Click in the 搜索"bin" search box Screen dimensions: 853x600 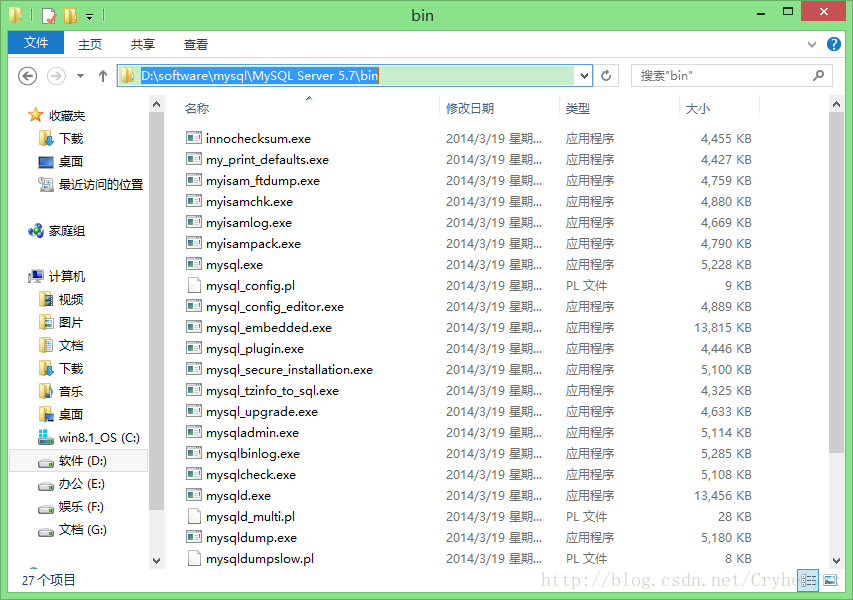pyautogui.click(x=731, y=76)
